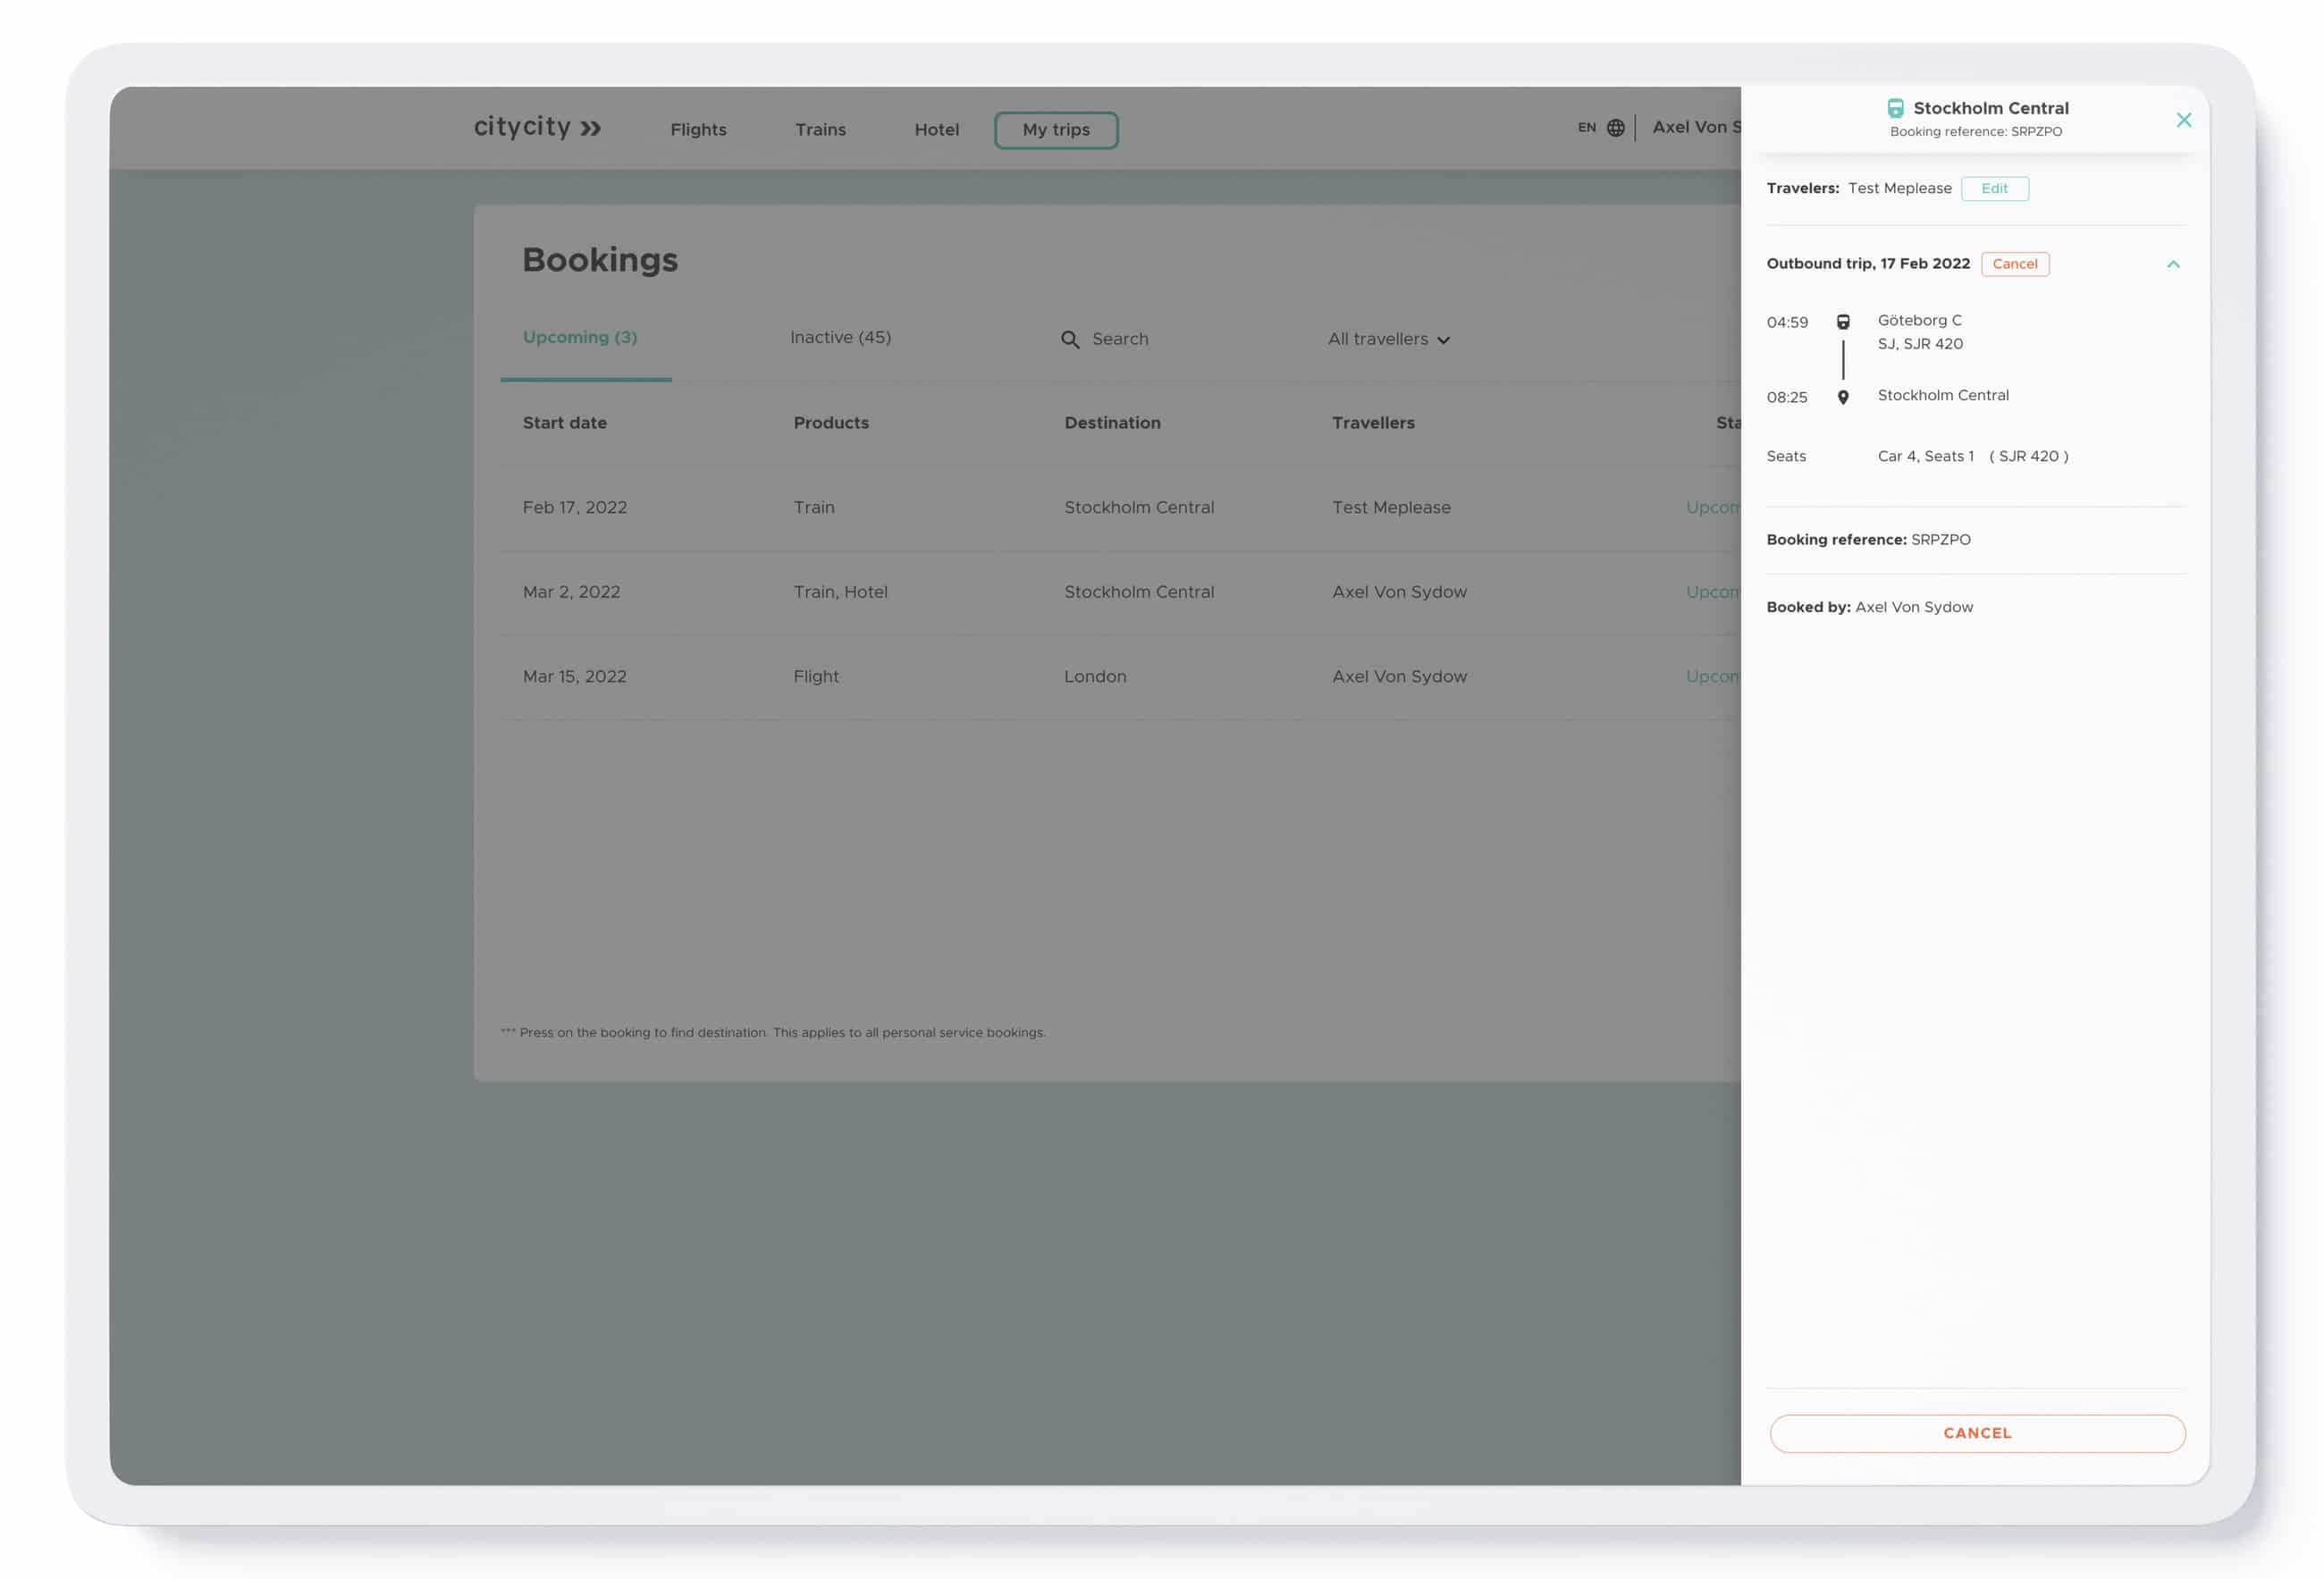Collapse the Outbound trip section
Image resolution: width=2324 pixels, height=1579 pixels.
(2174, 264)
